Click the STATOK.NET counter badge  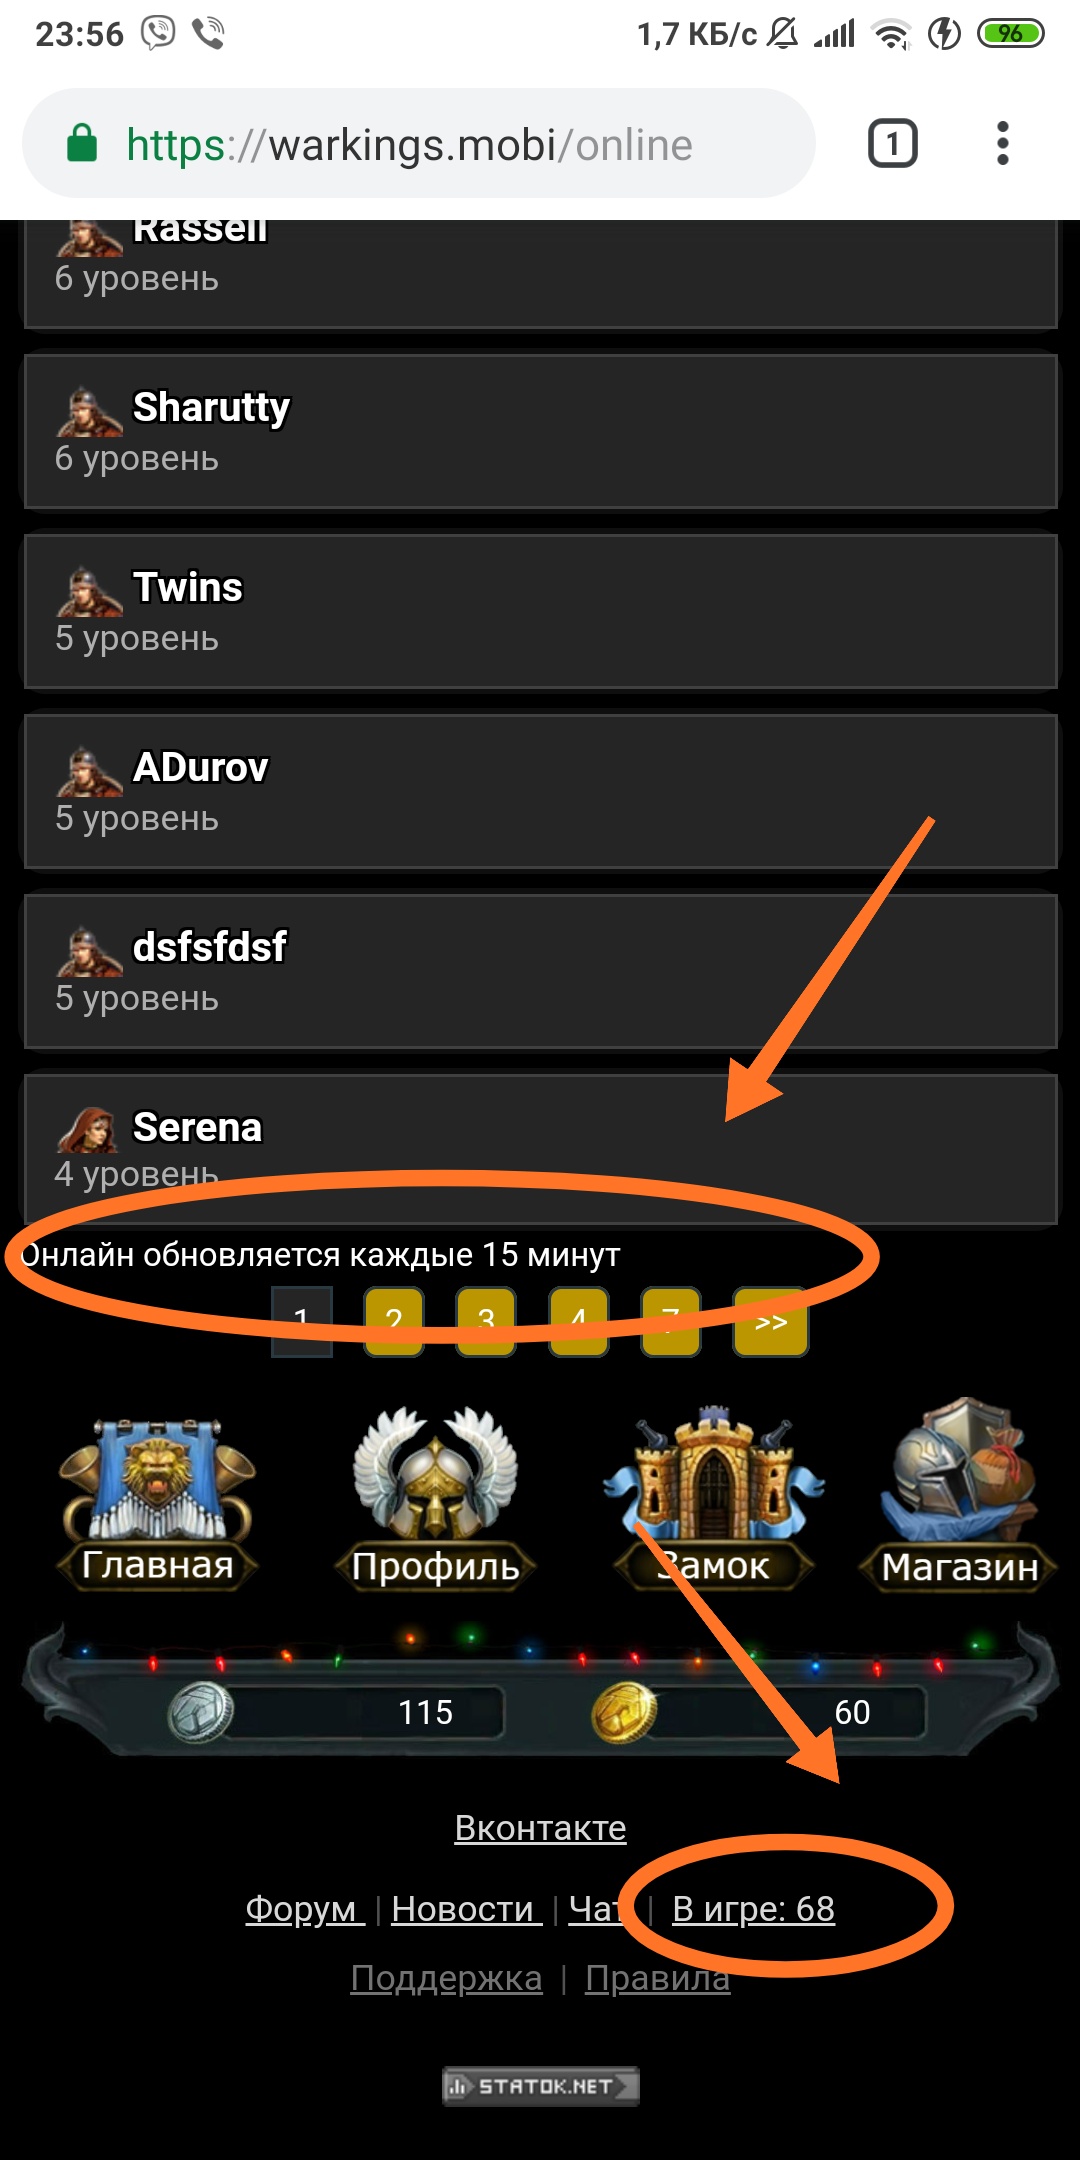pyautogui.click(x=540, y=2086)
